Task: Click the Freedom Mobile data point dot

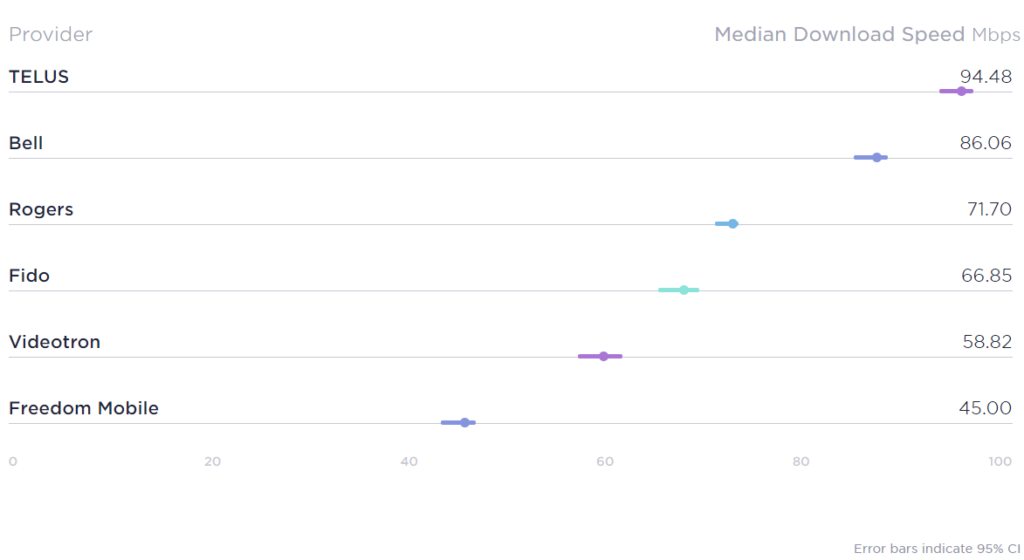Action: pos(464,423)
